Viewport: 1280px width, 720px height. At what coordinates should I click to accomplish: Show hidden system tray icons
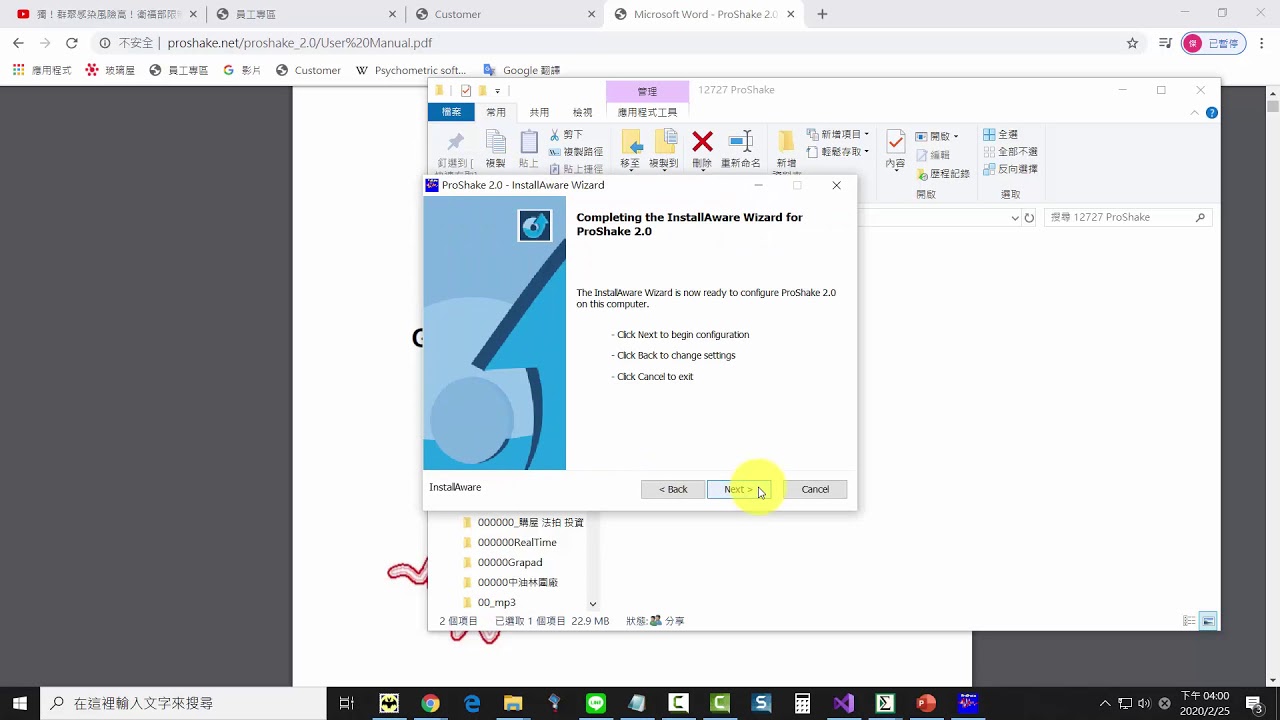tap(1105, 703)
